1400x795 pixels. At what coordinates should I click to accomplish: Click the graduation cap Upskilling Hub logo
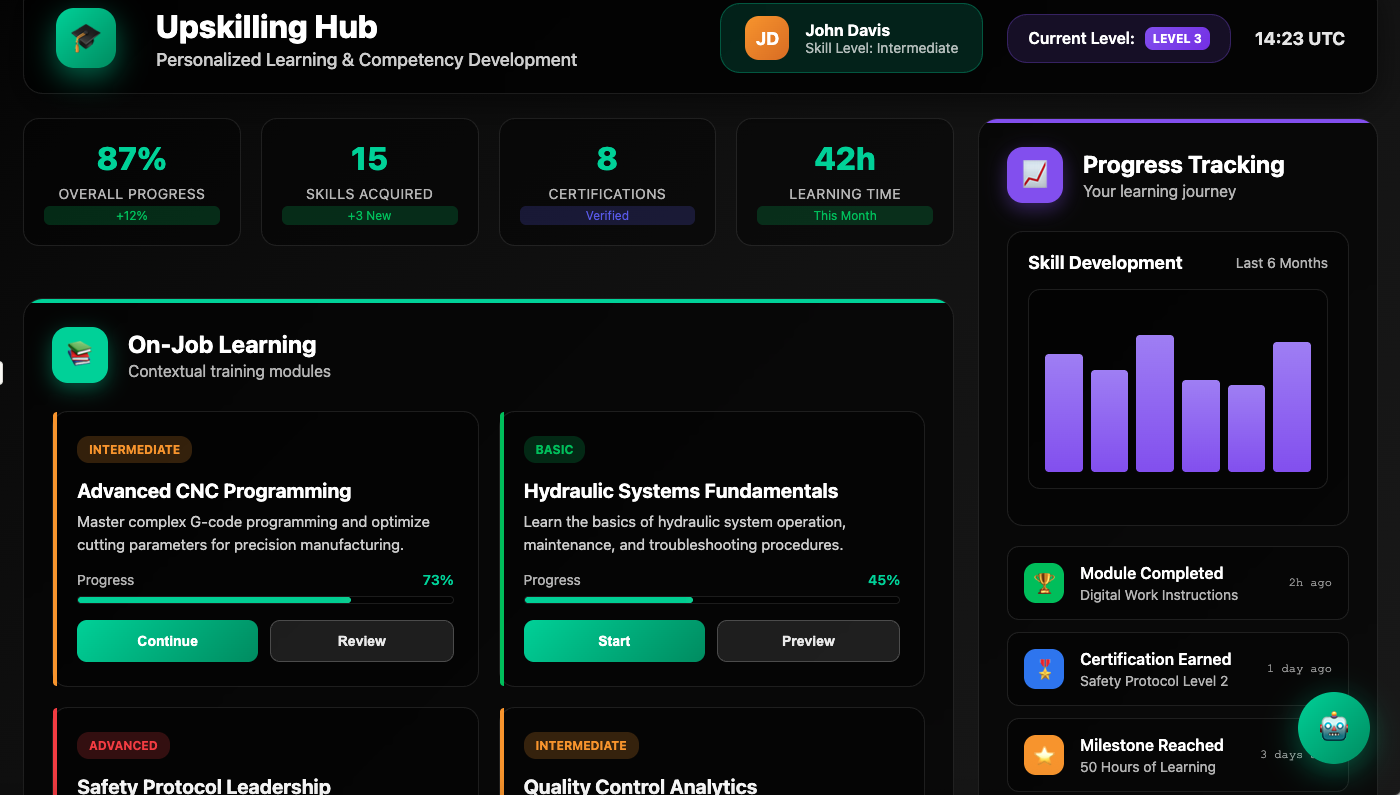coord(86,39)
